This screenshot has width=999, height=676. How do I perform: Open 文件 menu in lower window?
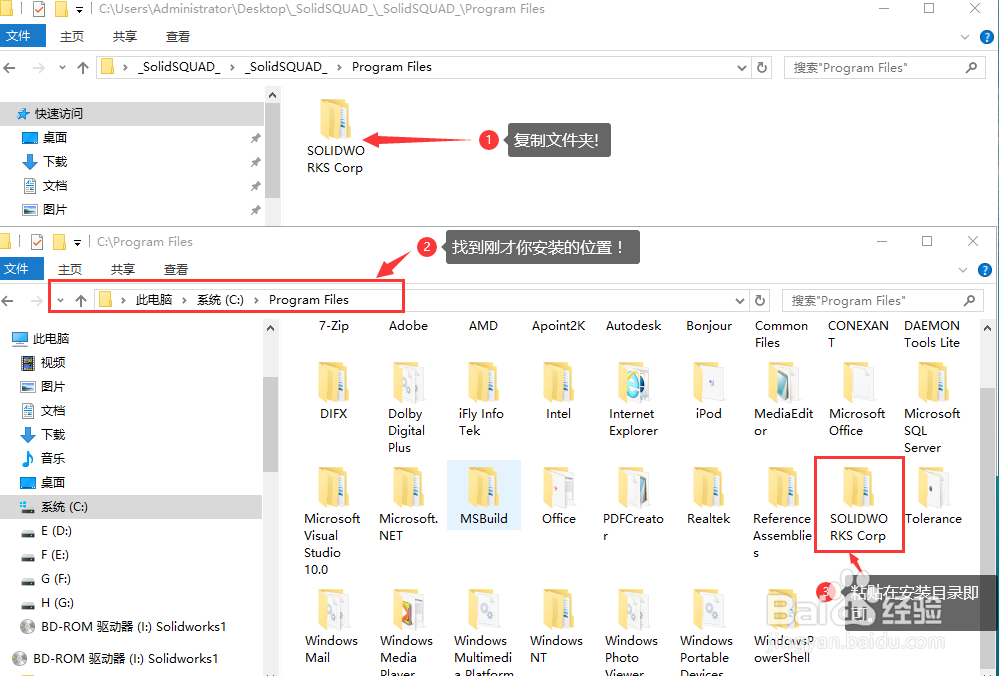21,269
